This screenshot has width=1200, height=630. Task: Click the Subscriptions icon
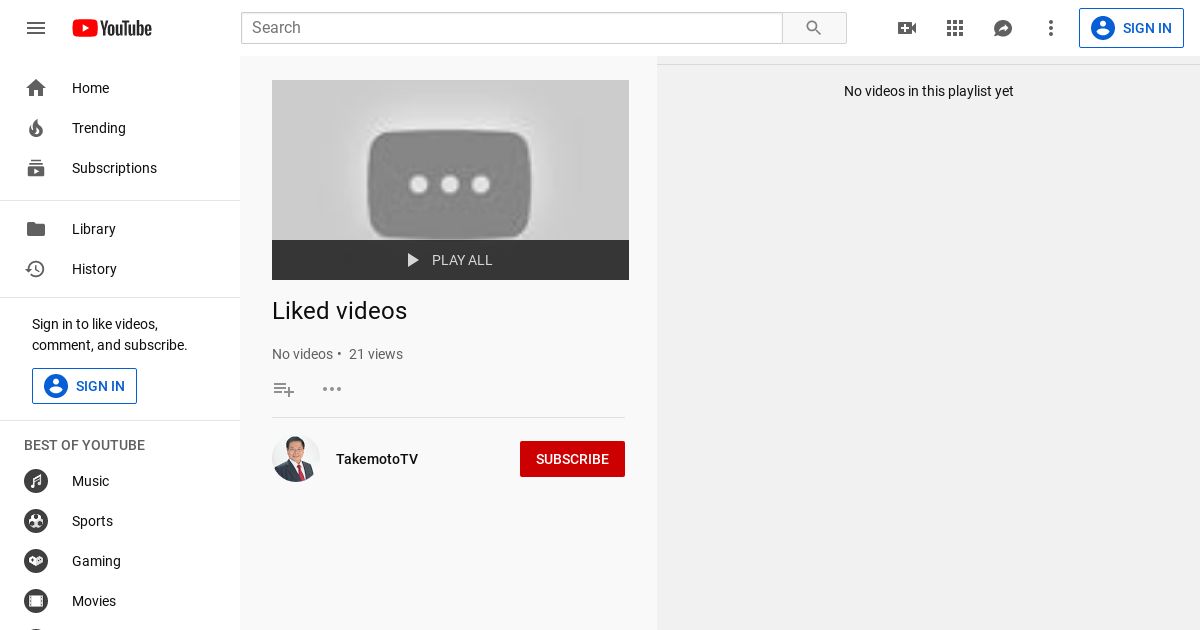coord(36,168)
